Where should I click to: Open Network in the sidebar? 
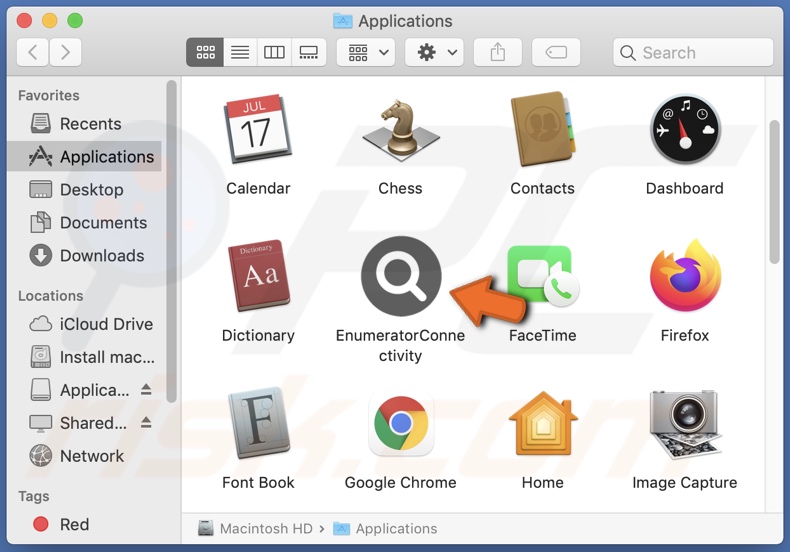[84, 456]
